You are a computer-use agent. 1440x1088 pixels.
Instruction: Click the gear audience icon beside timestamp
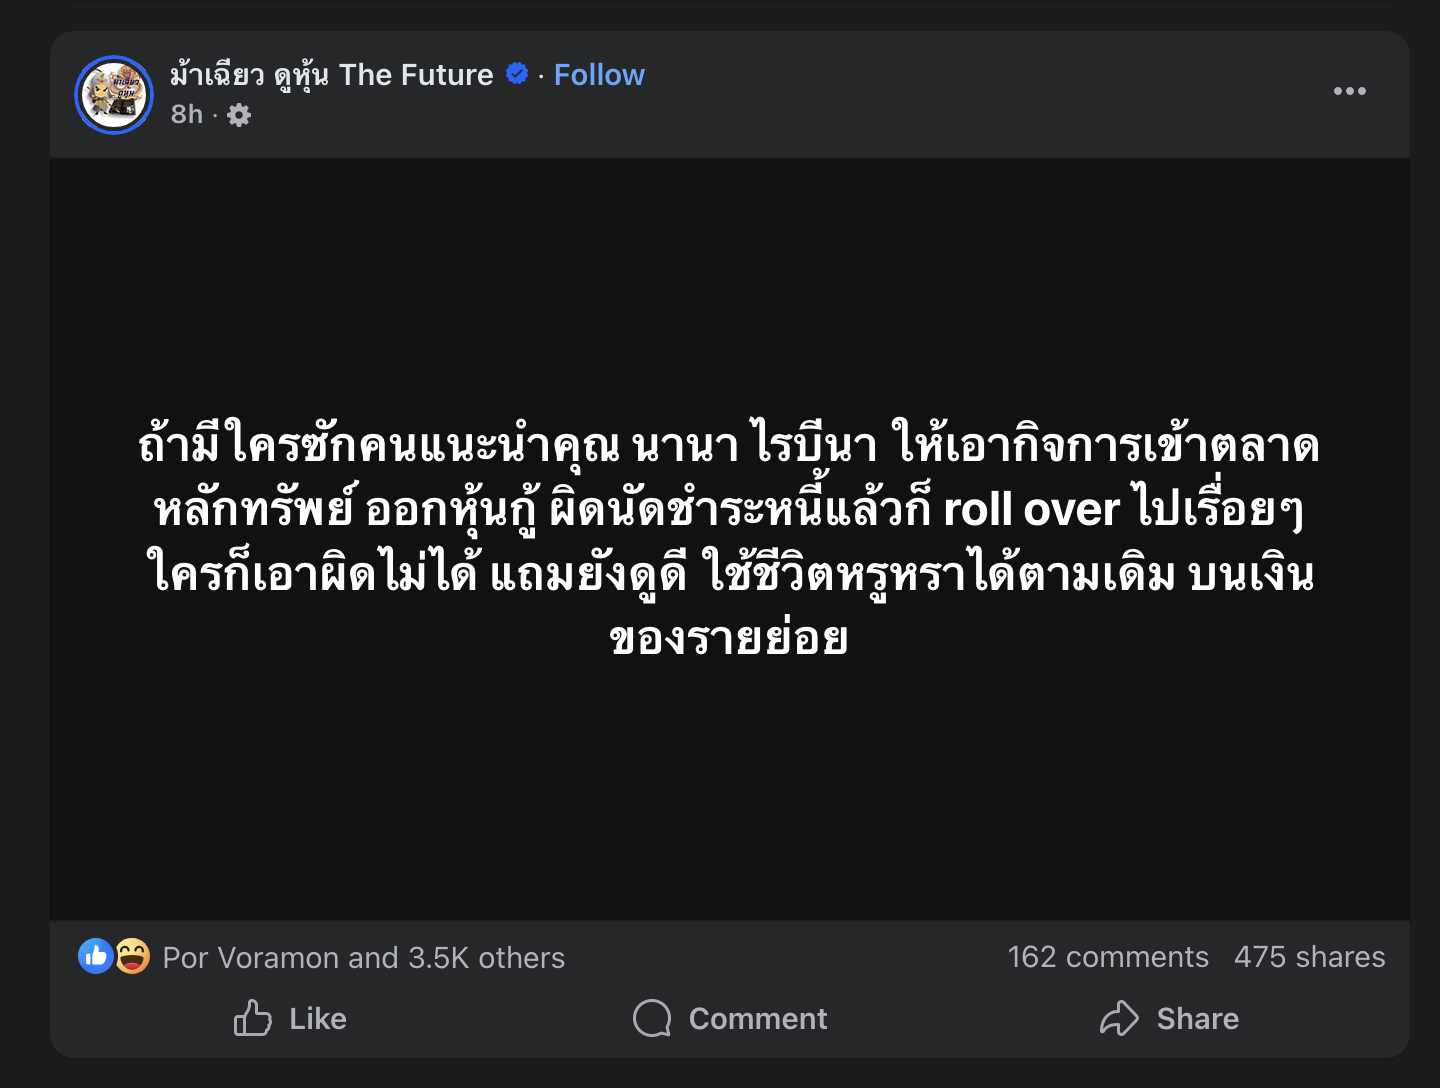[x=239, y=116]
